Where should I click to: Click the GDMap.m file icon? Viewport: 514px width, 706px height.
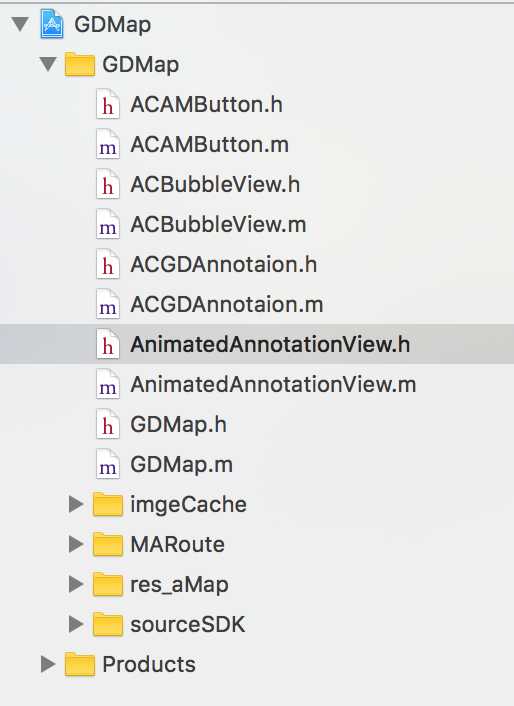click(x=108, y=465)
